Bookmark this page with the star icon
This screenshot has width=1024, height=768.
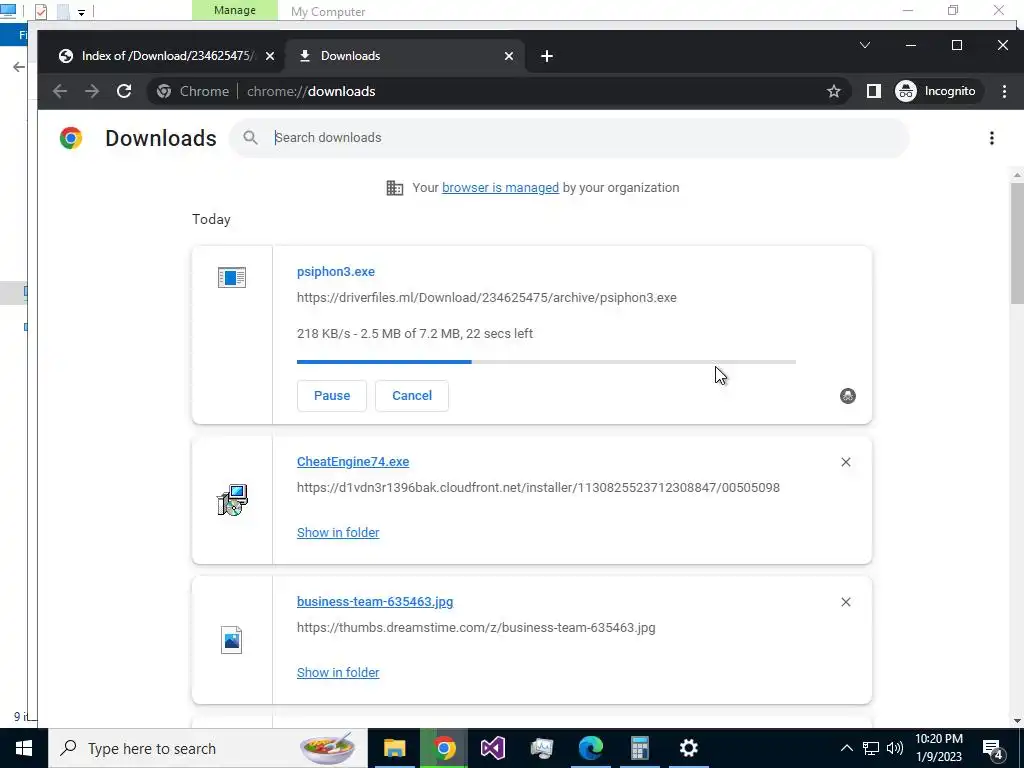(x=833, y=91)
